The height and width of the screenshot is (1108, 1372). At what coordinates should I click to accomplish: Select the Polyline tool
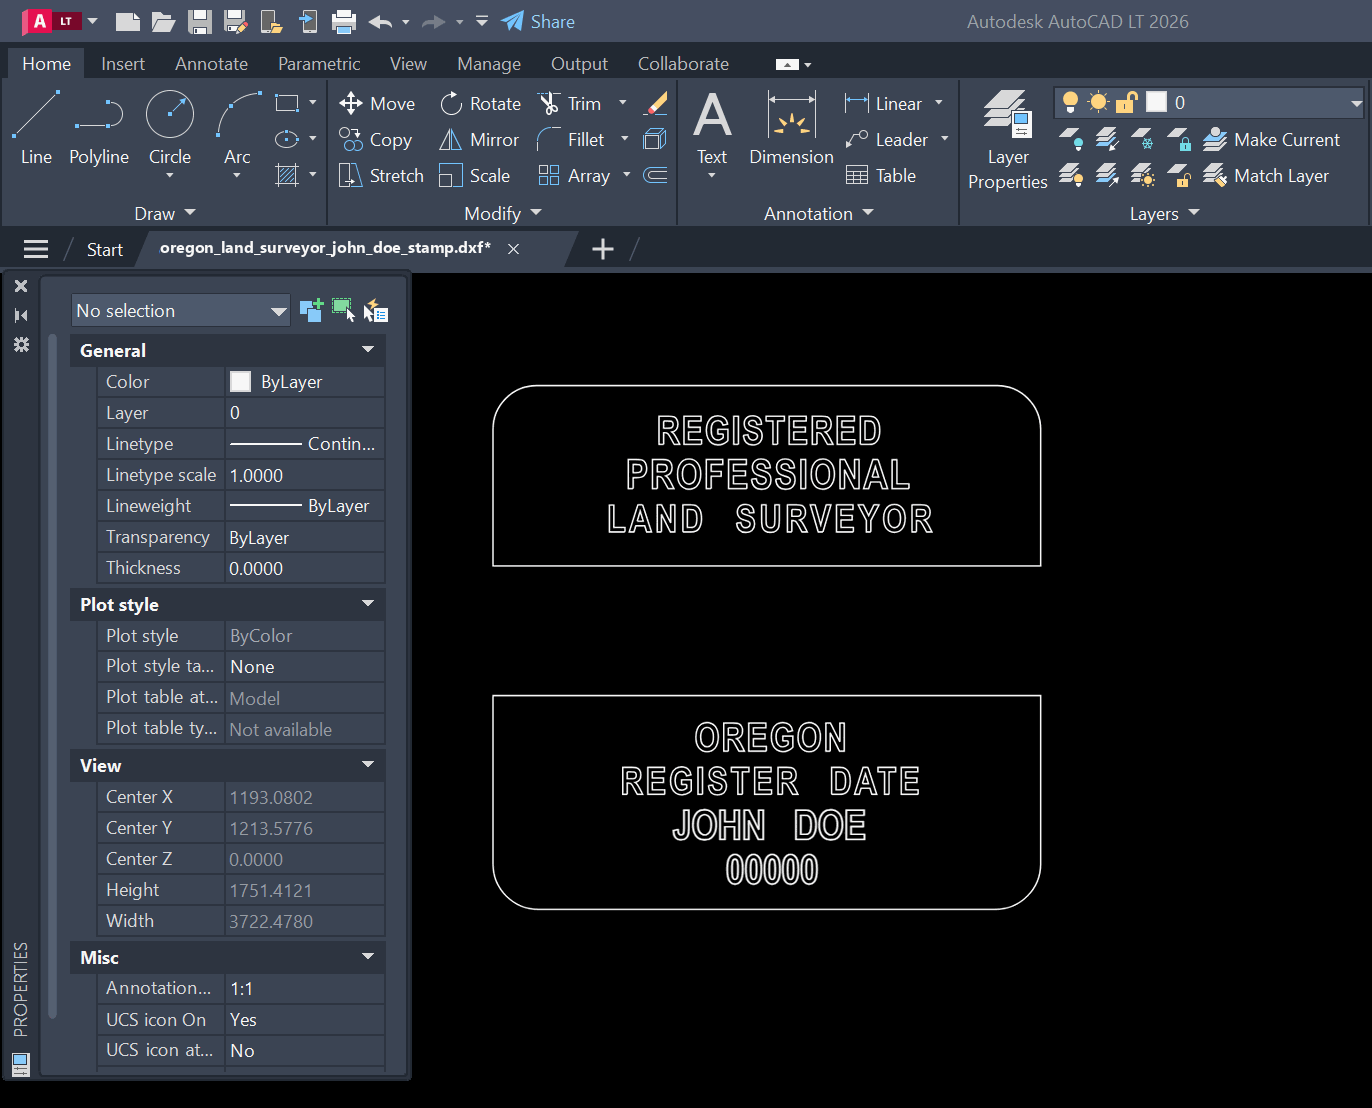pos(99,128)
